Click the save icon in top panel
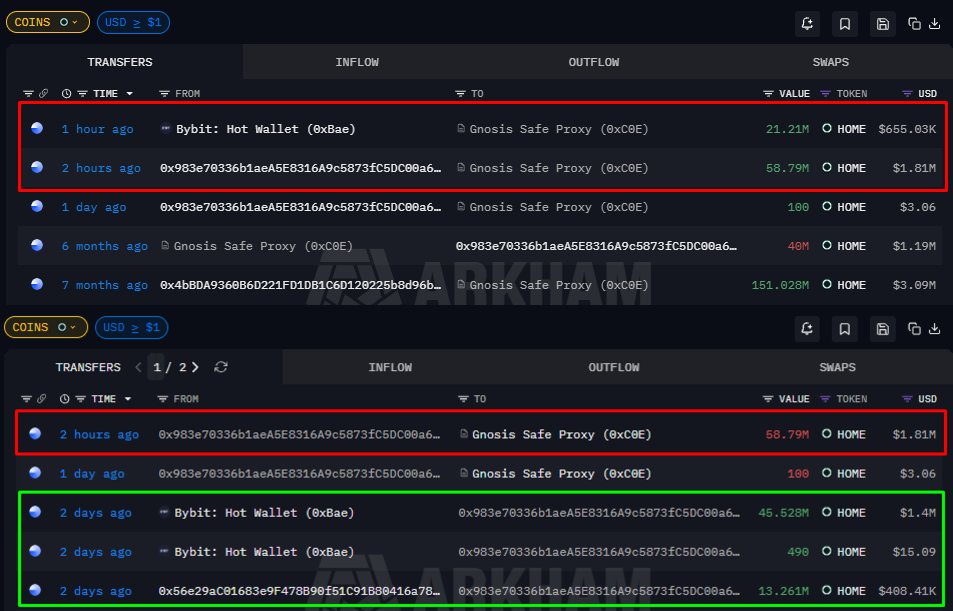 [x=881, y=23]
